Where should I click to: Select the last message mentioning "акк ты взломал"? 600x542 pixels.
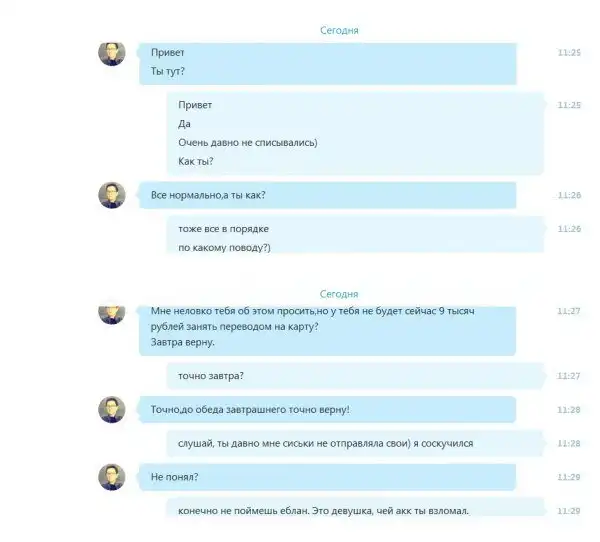pos(355,508)
